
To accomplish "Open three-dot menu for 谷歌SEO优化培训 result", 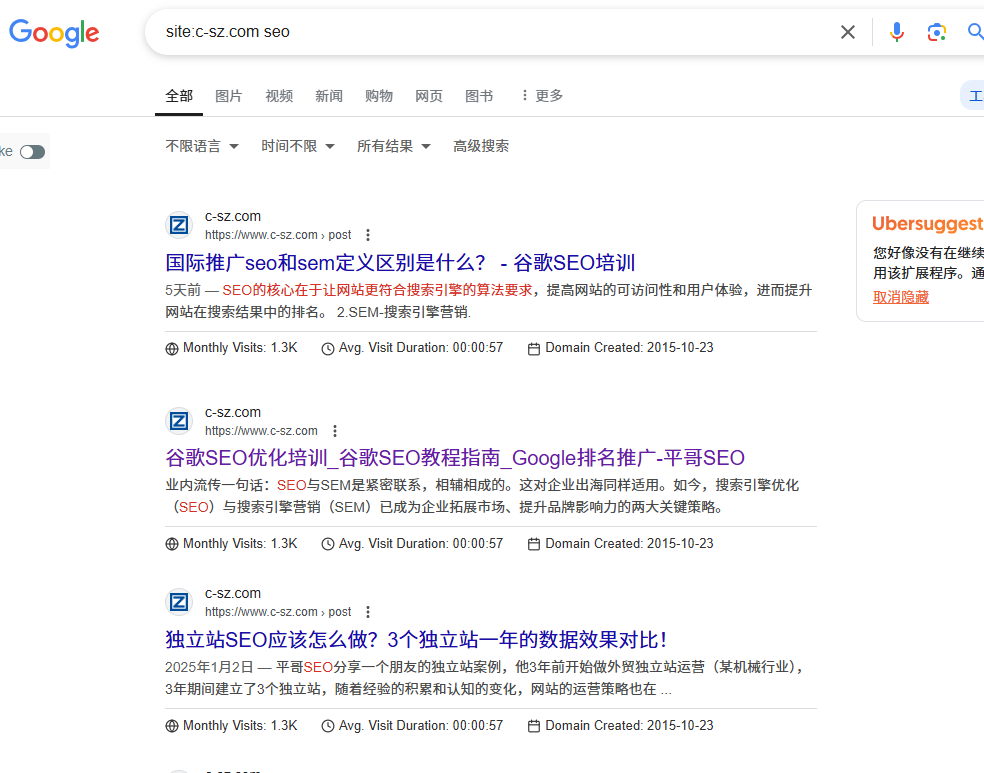I will [334, 431].
